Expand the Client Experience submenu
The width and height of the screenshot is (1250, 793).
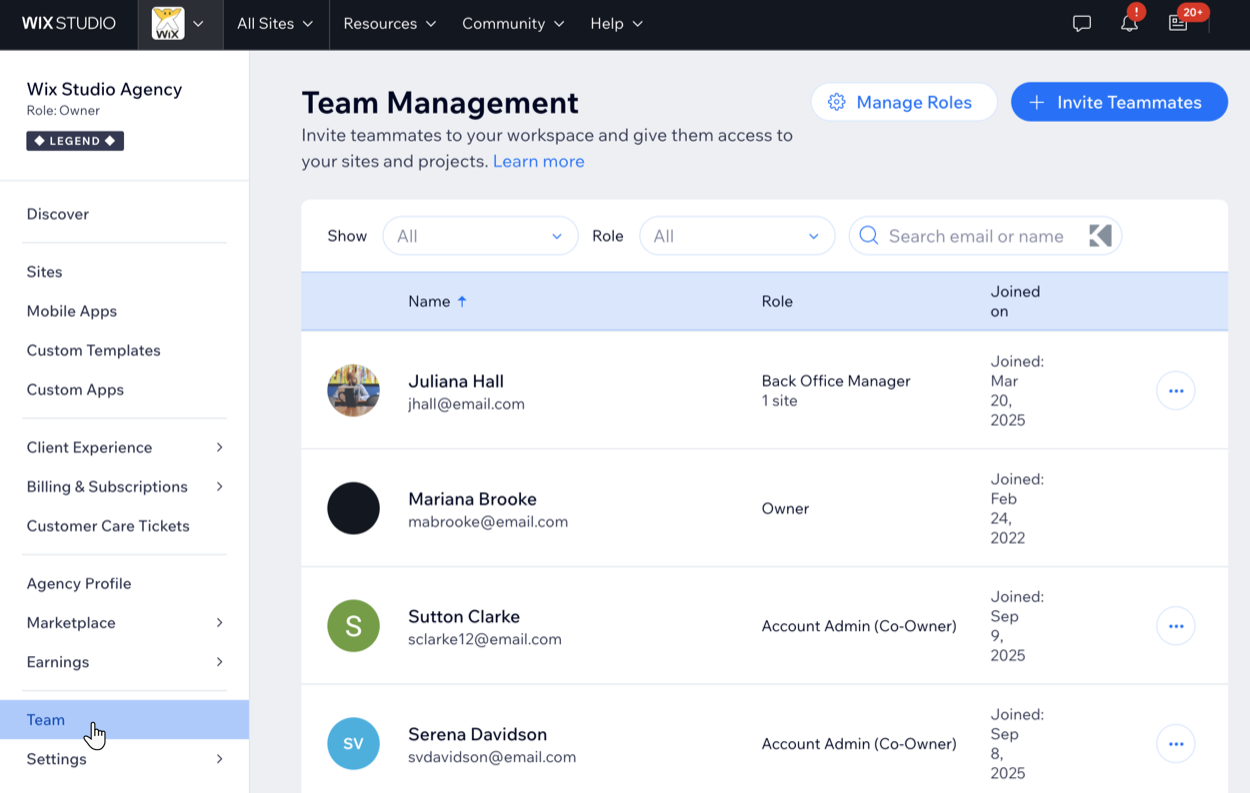pyautogui.click(x=124, y=447)
